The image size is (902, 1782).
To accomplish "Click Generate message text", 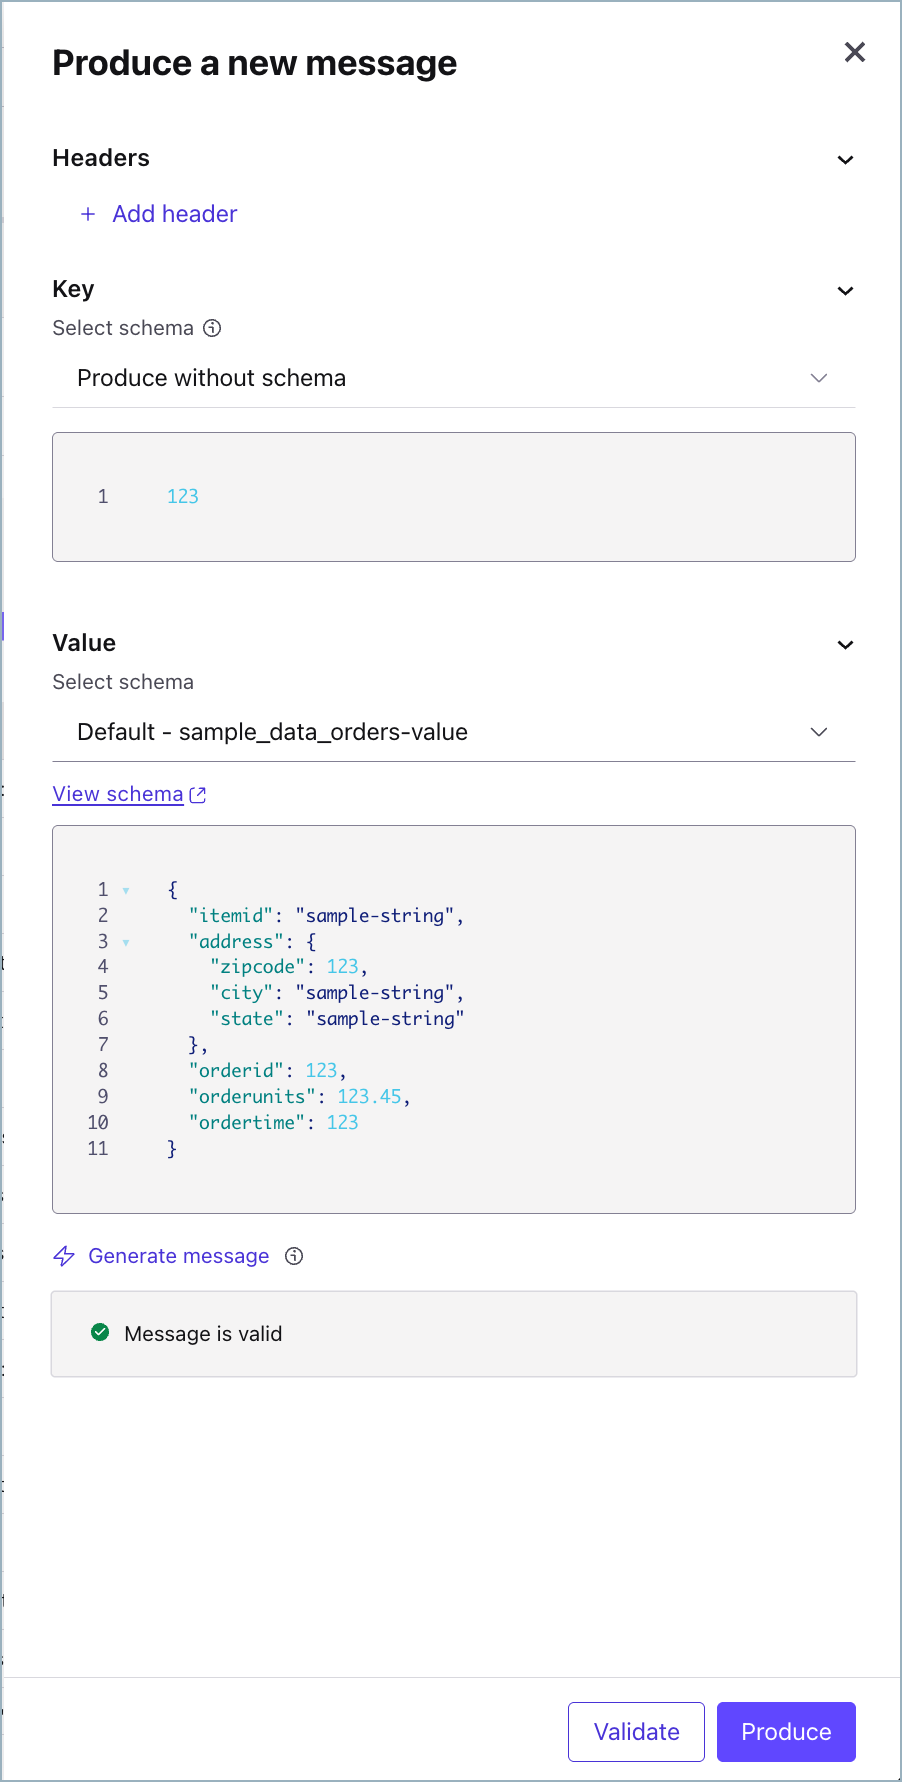I will pyautogui.click(x=179, y=1256).
